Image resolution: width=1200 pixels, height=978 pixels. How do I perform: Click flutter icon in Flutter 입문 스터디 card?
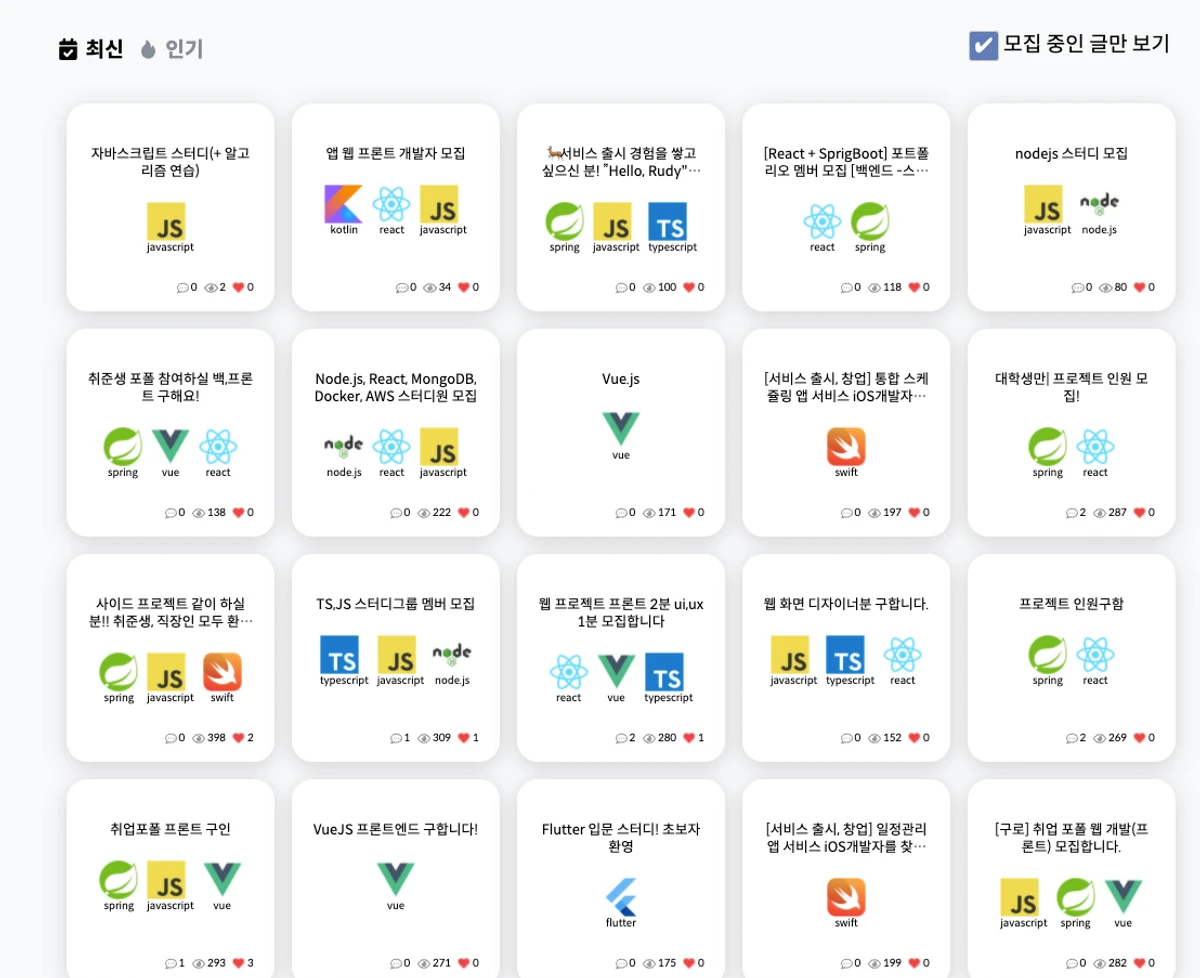coord(621,898)
